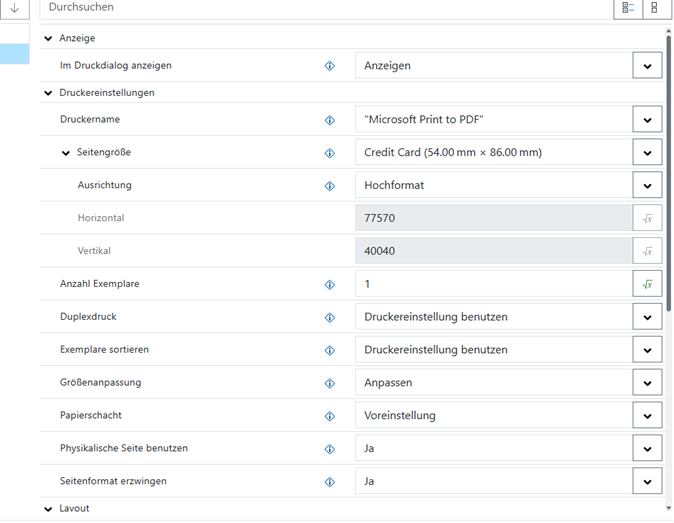Click the Hochformat value text

click(x=394, y=185)
